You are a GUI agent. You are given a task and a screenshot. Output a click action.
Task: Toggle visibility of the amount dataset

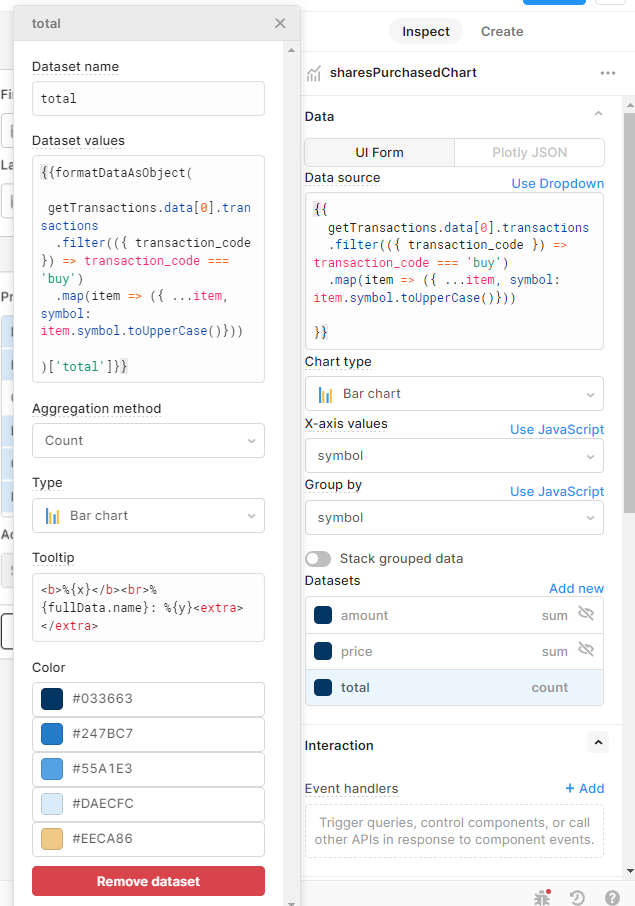tap(586, 614)
